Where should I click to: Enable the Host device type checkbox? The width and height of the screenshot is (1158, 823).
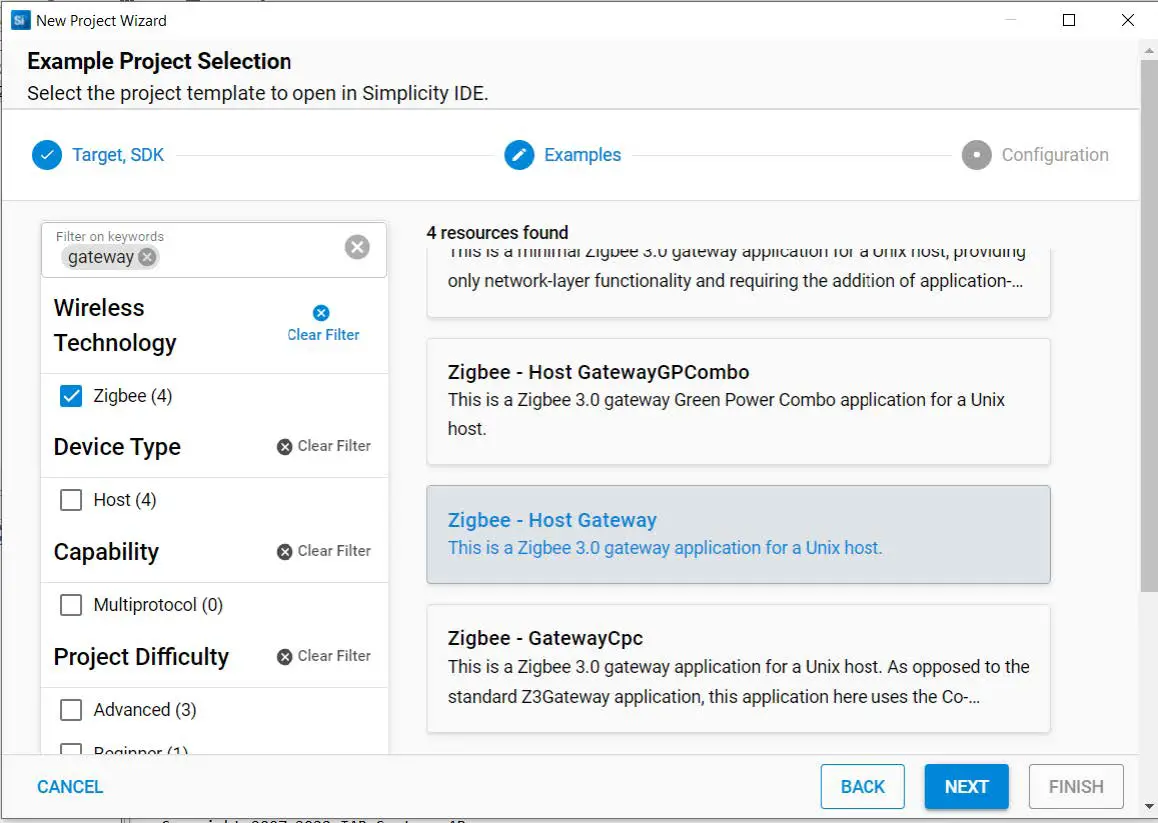(71, 500)
